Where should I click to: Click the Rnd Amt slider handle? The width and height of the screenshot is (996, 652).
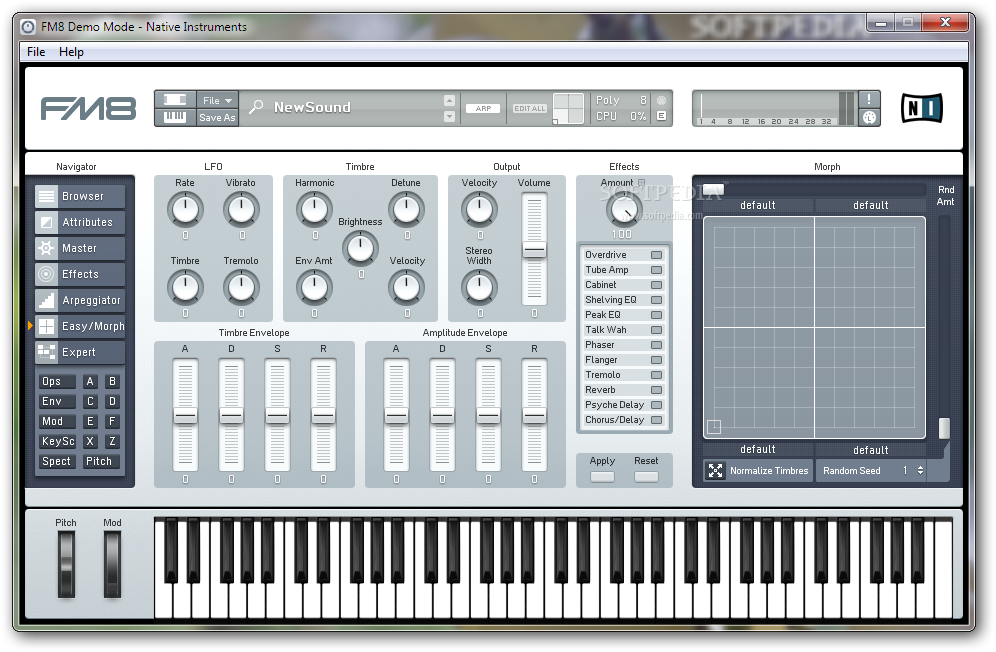coord(945,428)
